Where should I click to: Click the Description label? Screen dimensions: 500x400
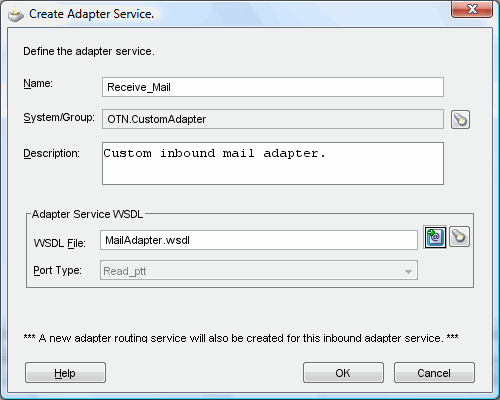(51, 153)
